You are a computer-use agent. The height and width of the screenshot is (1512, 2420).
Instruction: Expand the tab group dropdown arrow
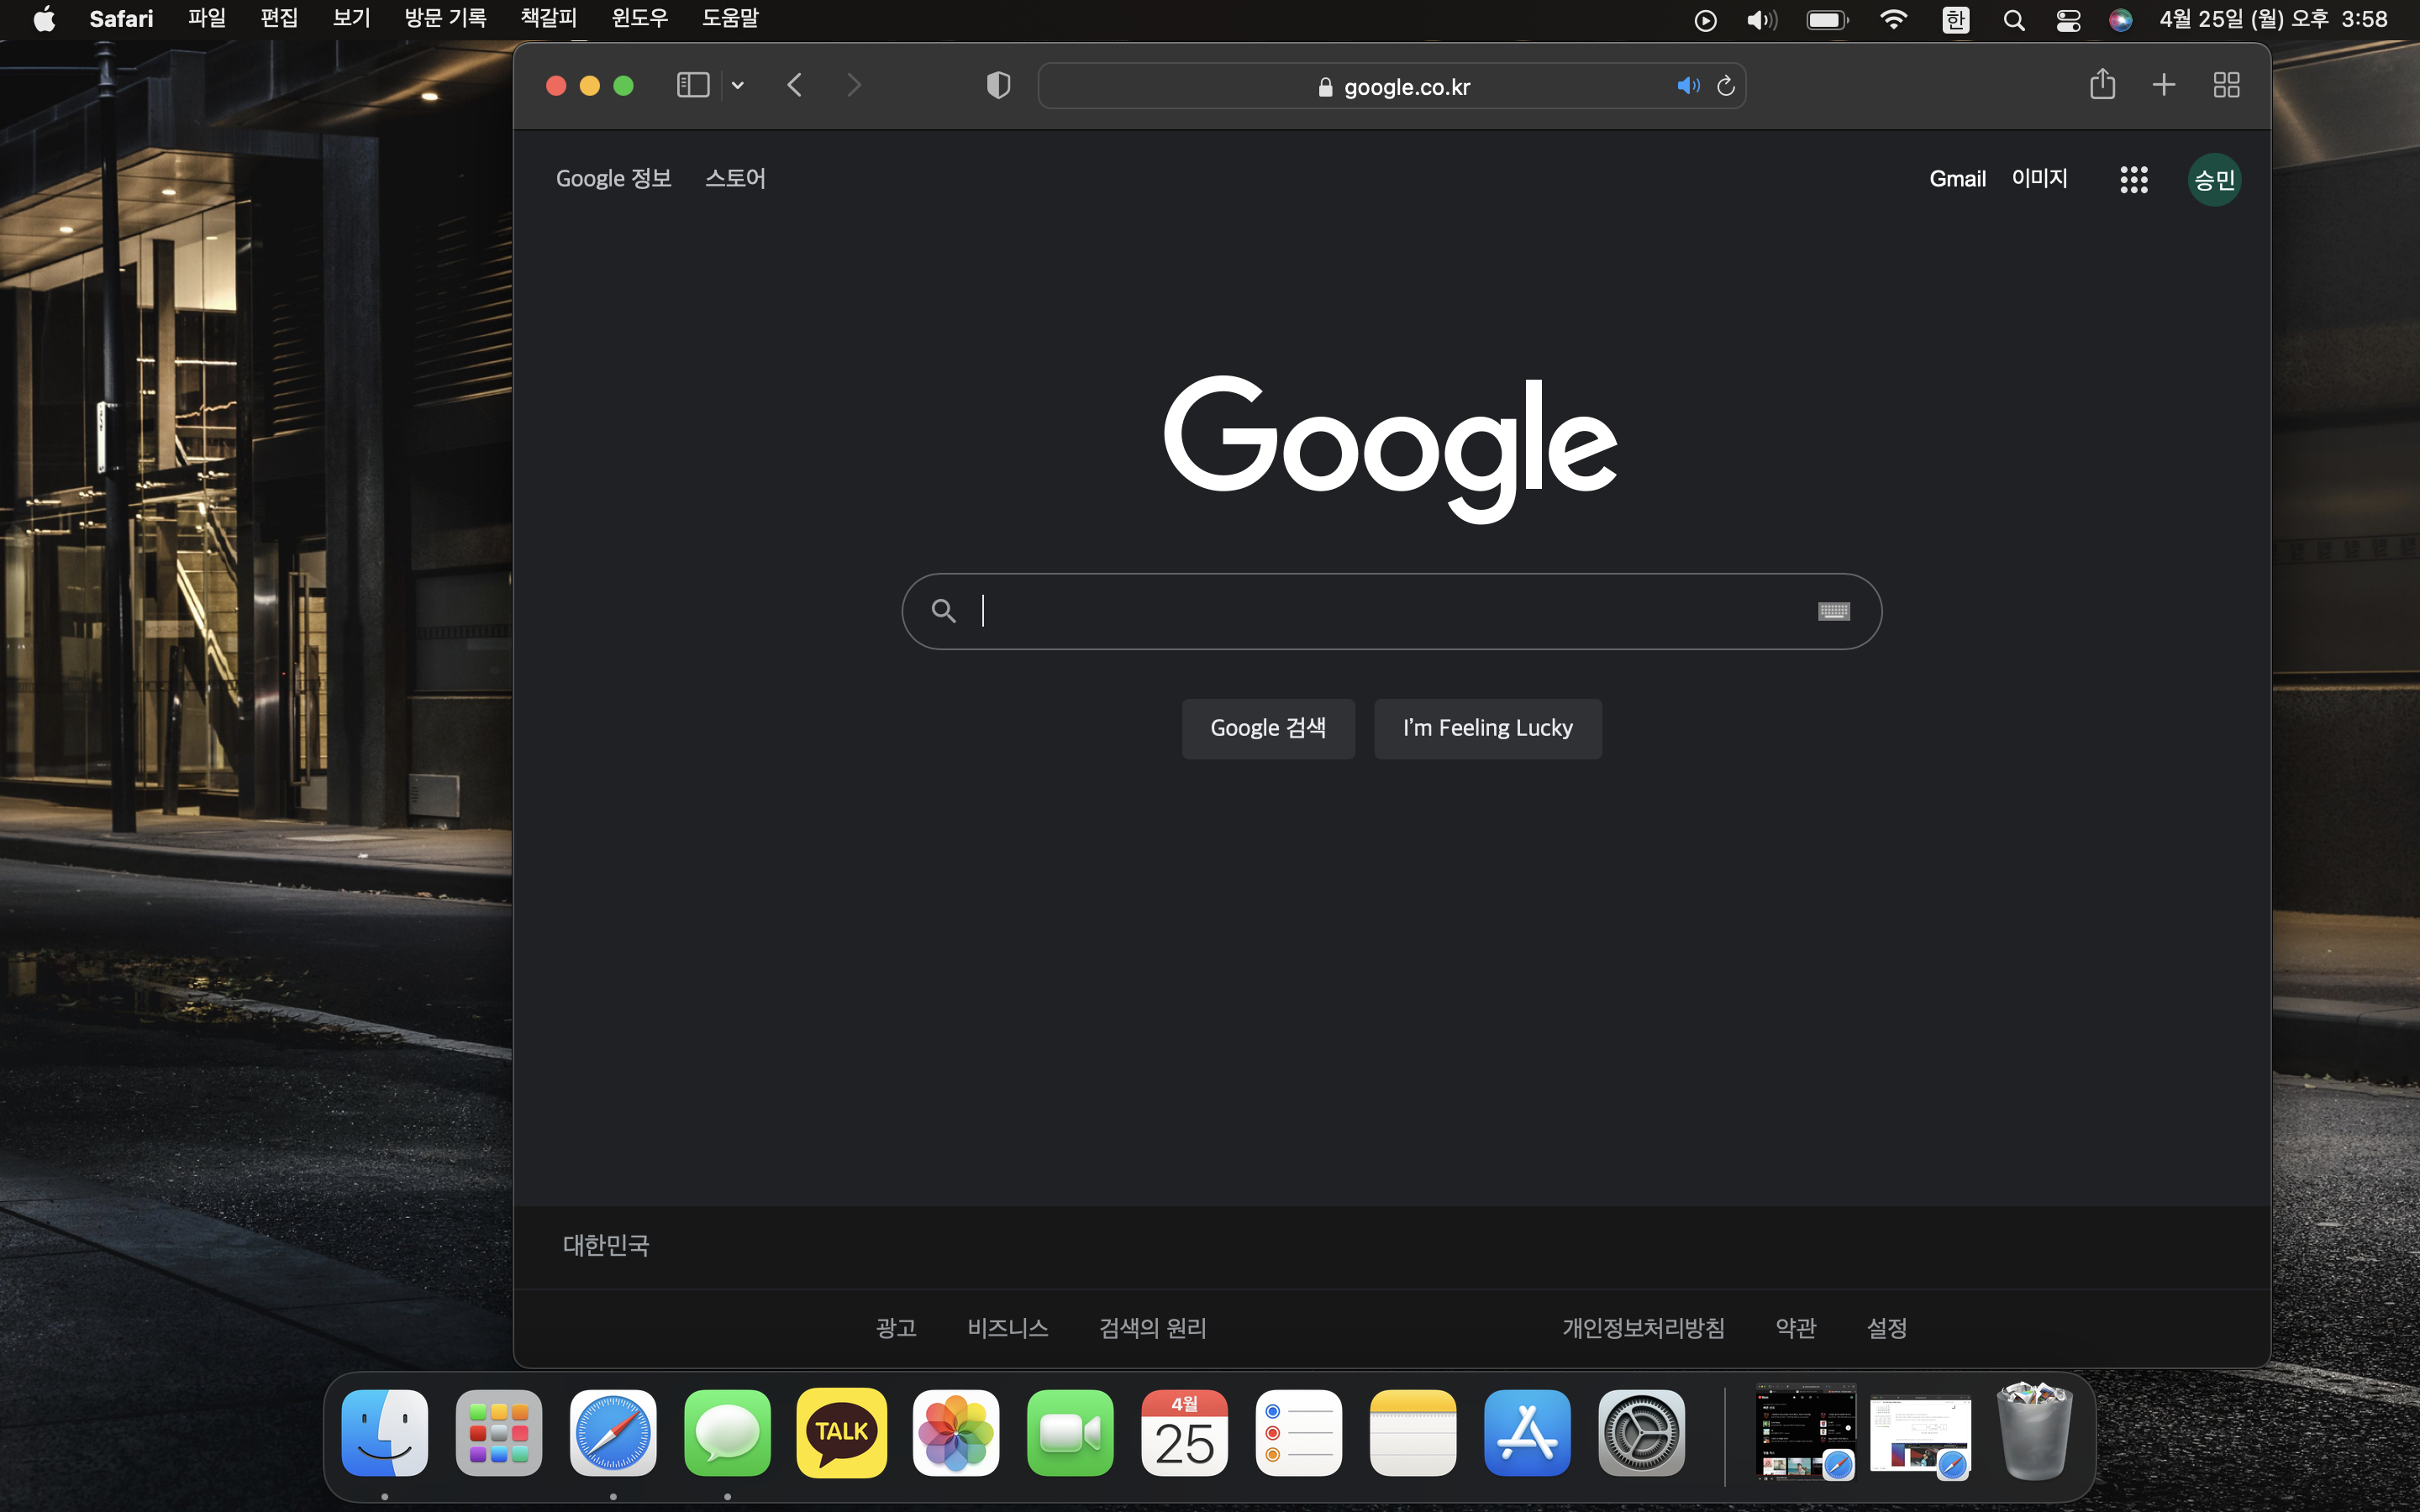pos(738,86)
